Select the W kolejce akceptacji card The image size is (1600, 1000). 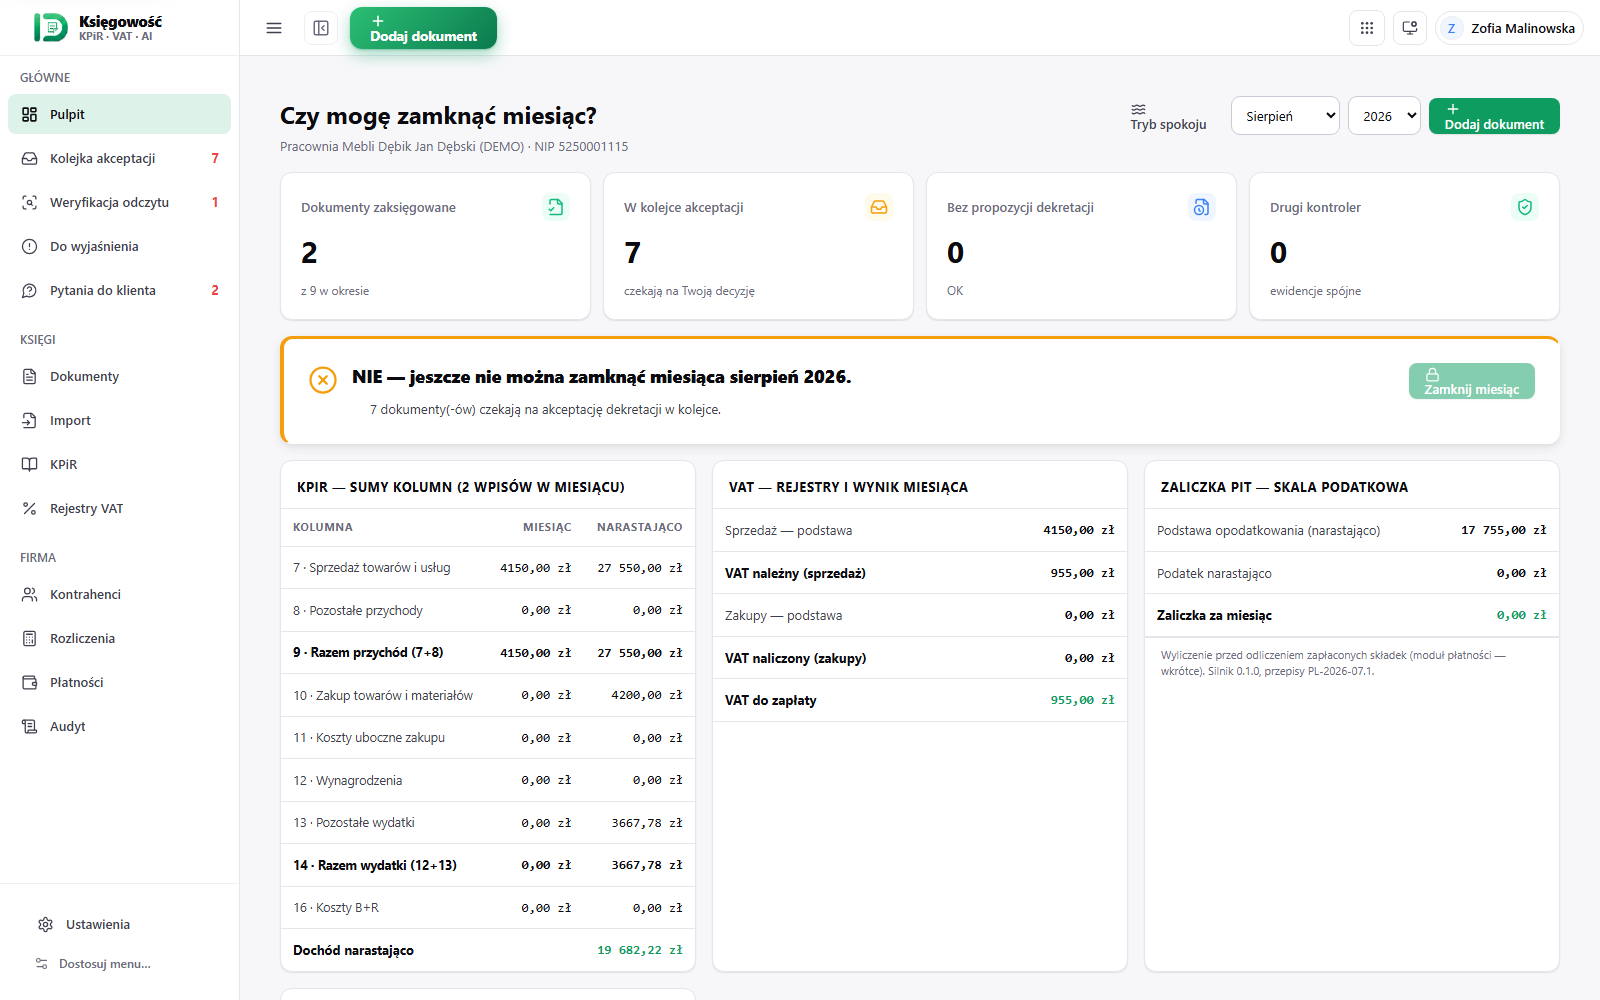pos(758,246)
